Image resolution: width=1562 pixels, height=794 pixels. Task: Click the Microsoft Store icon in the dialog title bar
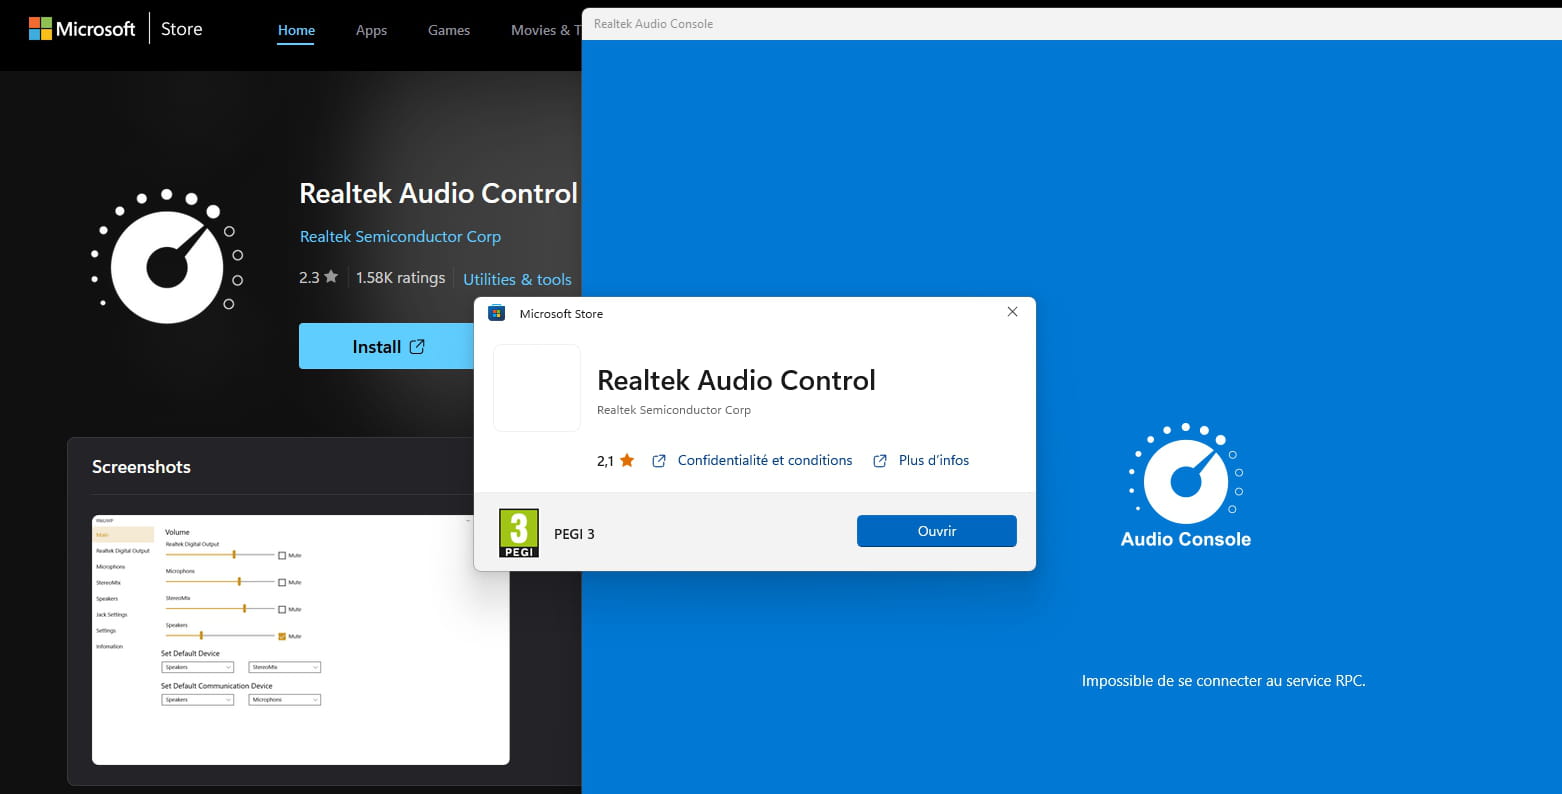click(x=496, y=313)
